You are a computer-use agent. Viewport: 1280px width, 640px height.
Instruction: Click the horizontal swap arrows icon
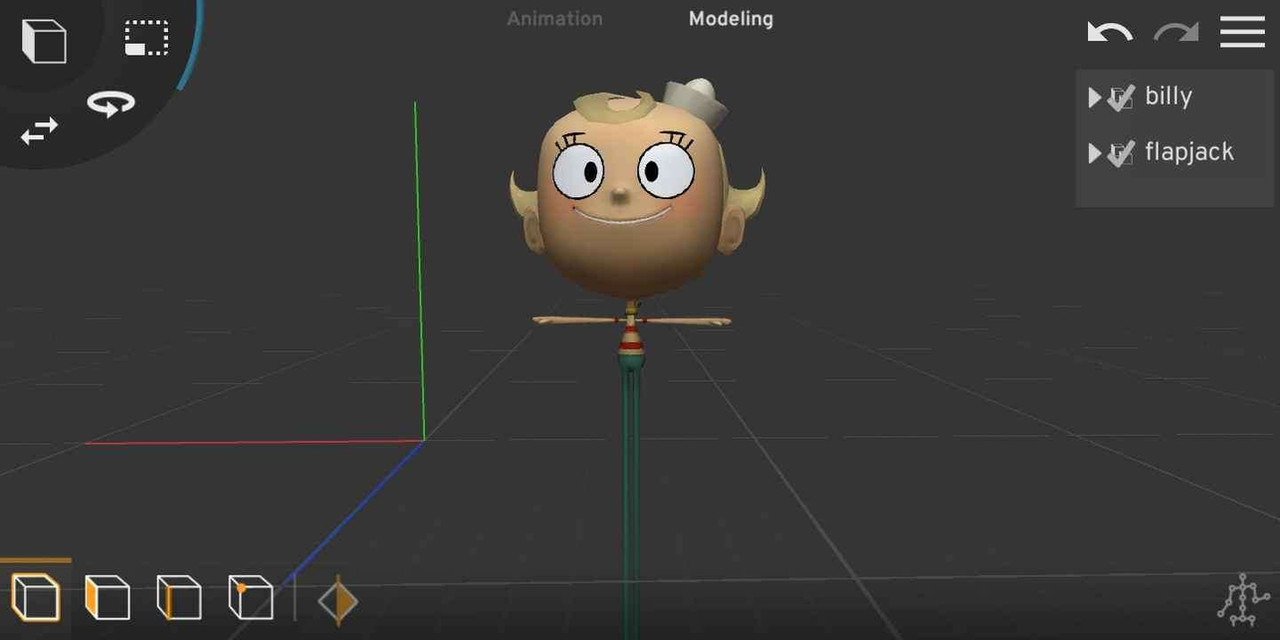point(39,131)
